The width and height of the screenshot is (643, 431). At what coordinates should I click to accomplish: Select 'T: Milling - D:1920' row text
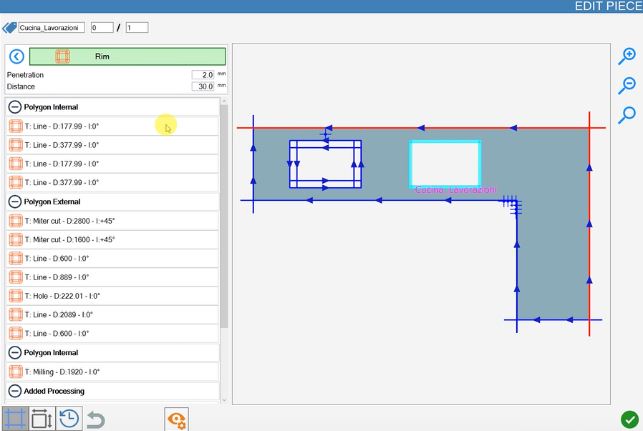[62, 372]
